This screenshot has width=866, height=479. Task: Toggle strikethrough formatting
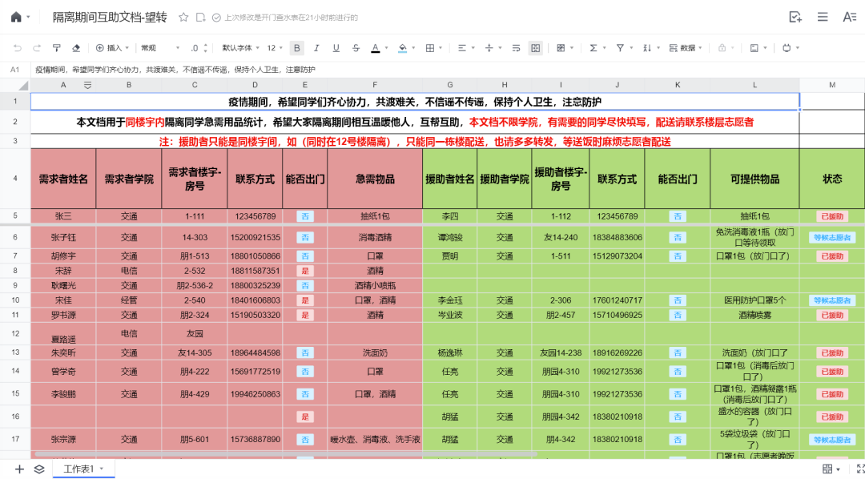click(355, 47)
